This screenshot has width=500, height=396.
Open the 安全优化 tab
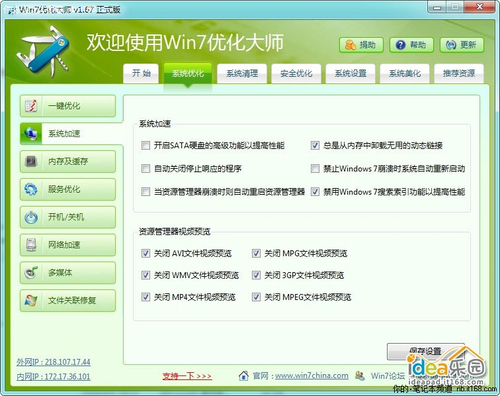296,73
